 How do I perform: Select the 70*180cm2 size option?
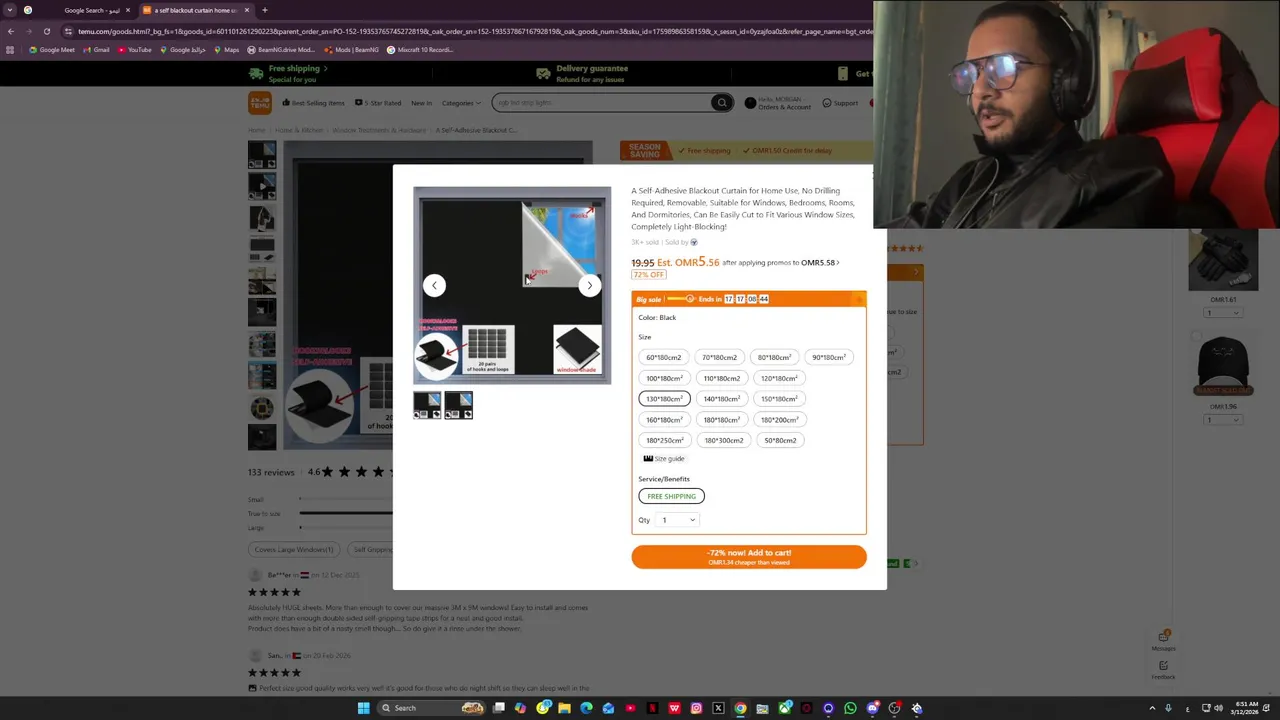click(720, 357)
